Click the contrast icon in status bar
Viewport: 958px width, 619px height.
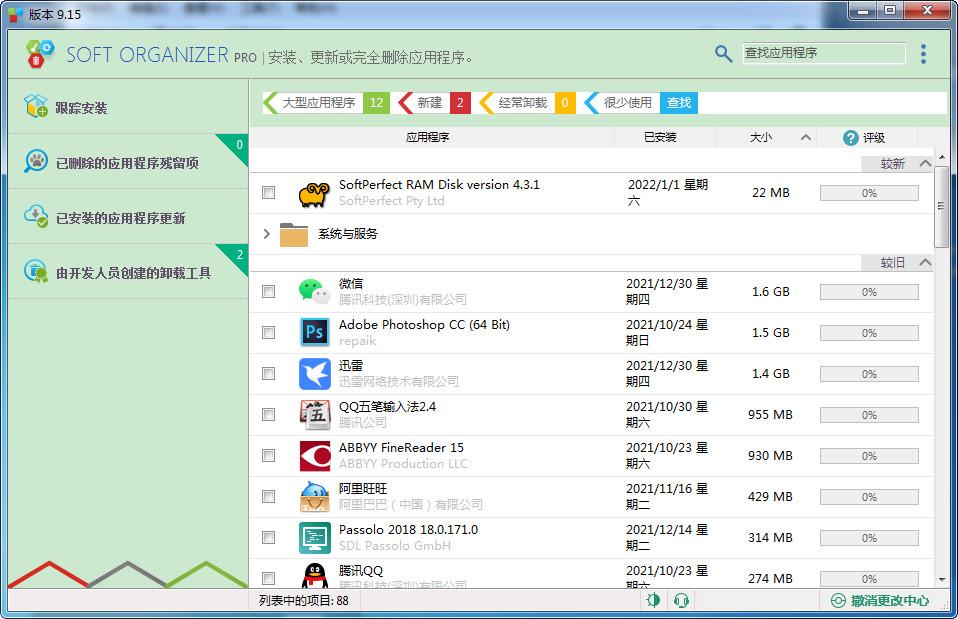coord(653,601)
